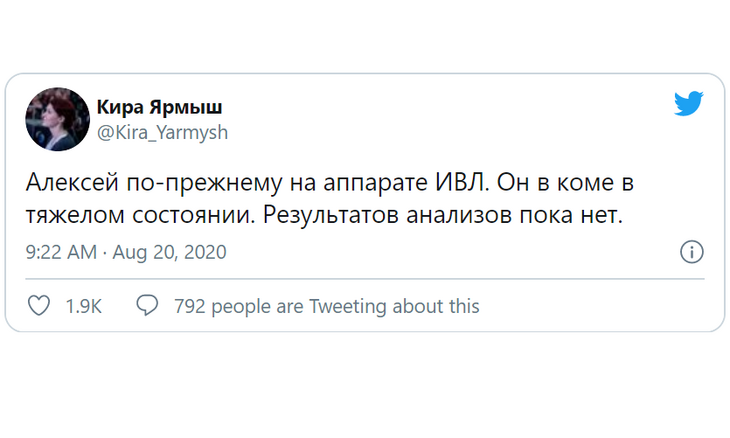The image size is (730, 438).
Task: Click the reply speech bubble icon
Action: pyautogui.click(x=148, y=306)
